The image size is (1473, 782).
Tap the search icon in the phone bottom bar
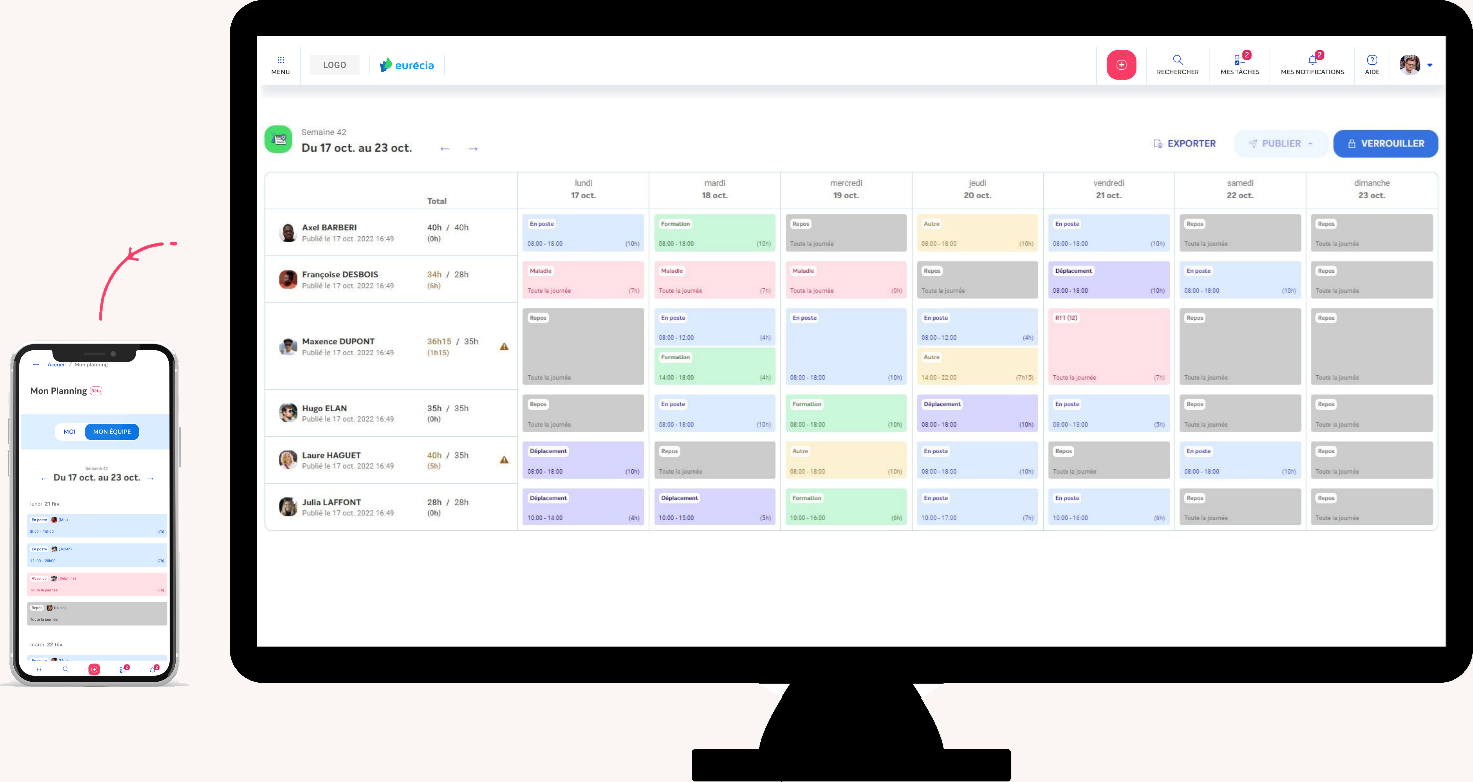coord(66,670)
